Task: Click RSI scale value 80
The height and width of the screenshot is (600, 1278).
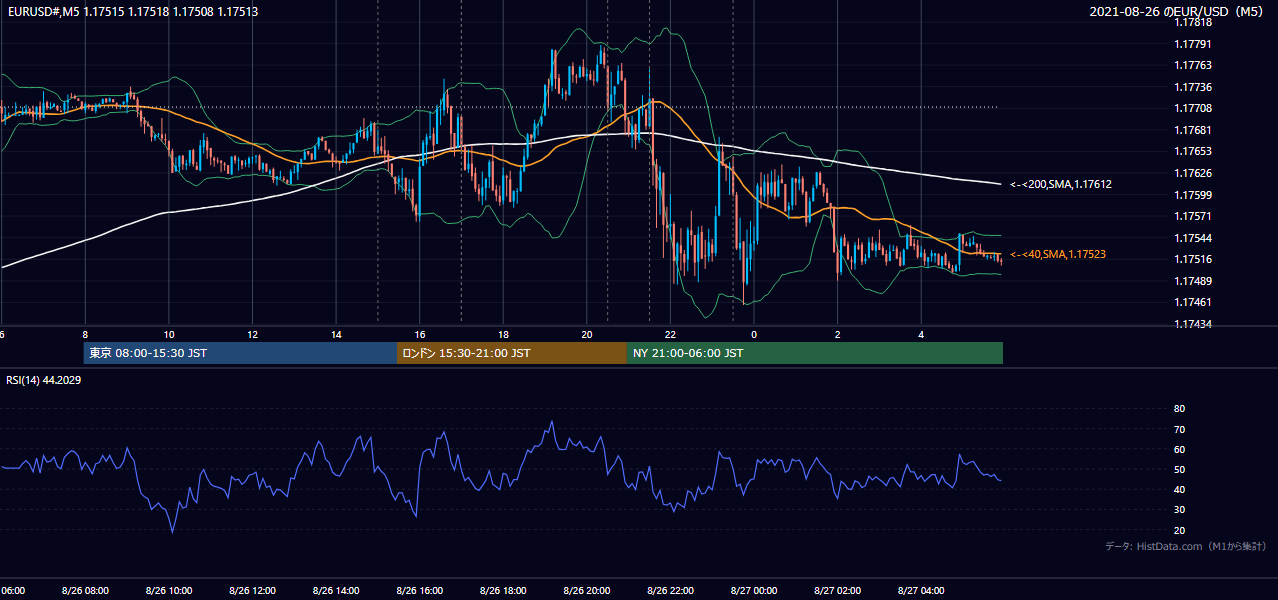Action: (1180, 409)
